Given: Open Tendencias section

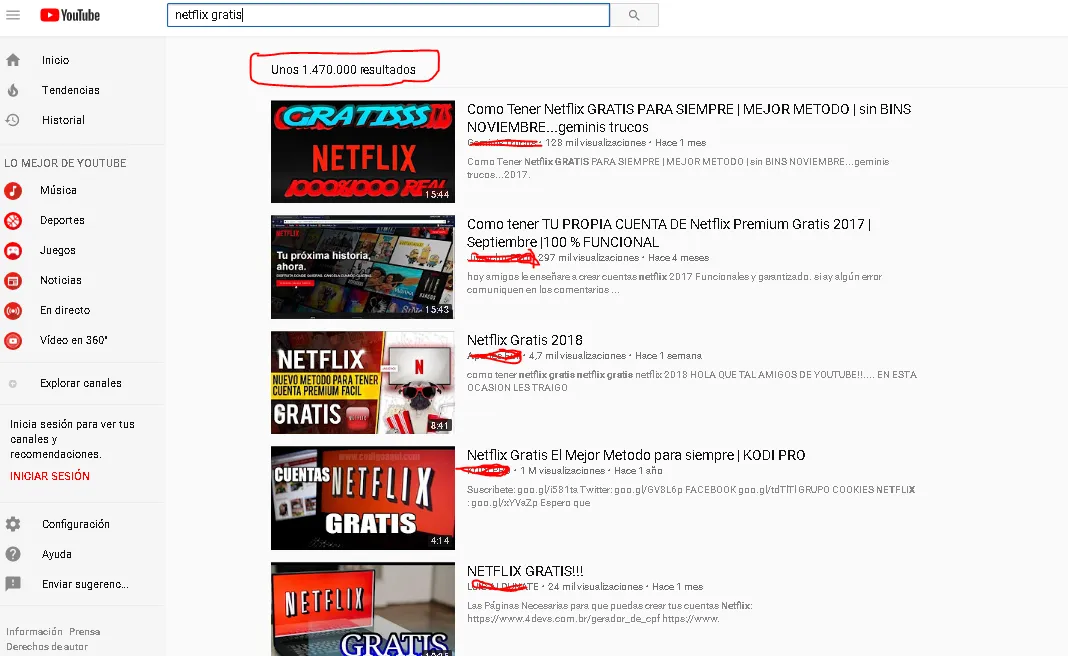Looking at the screenshot, I should coord(71,90).
